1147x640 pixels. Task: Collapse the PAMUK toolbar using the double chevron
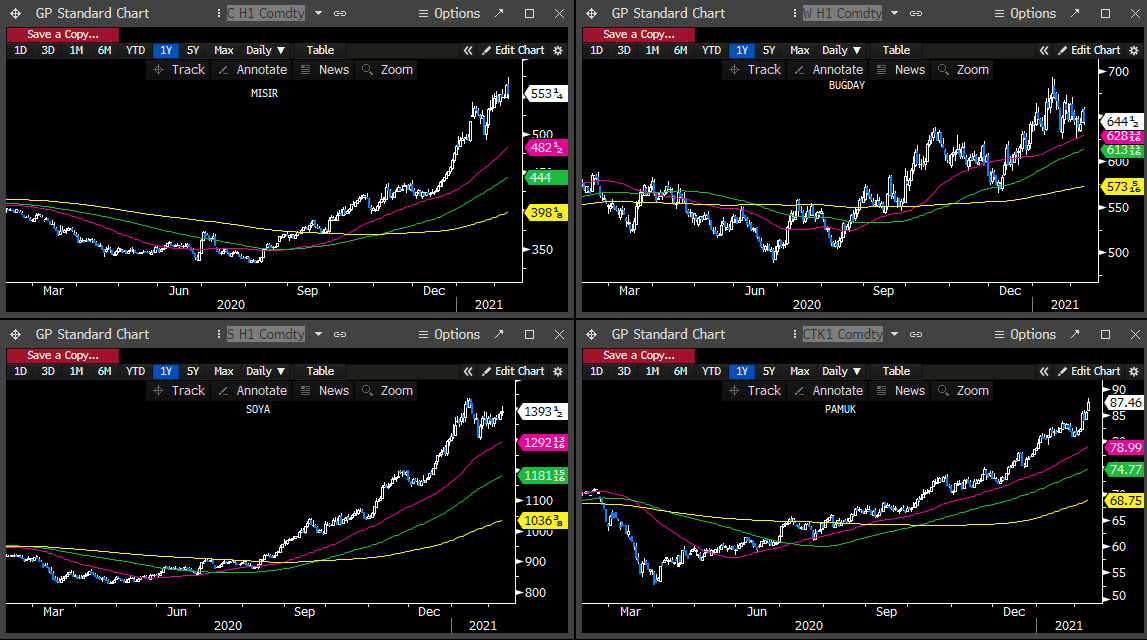click(x=1044, y=372)
